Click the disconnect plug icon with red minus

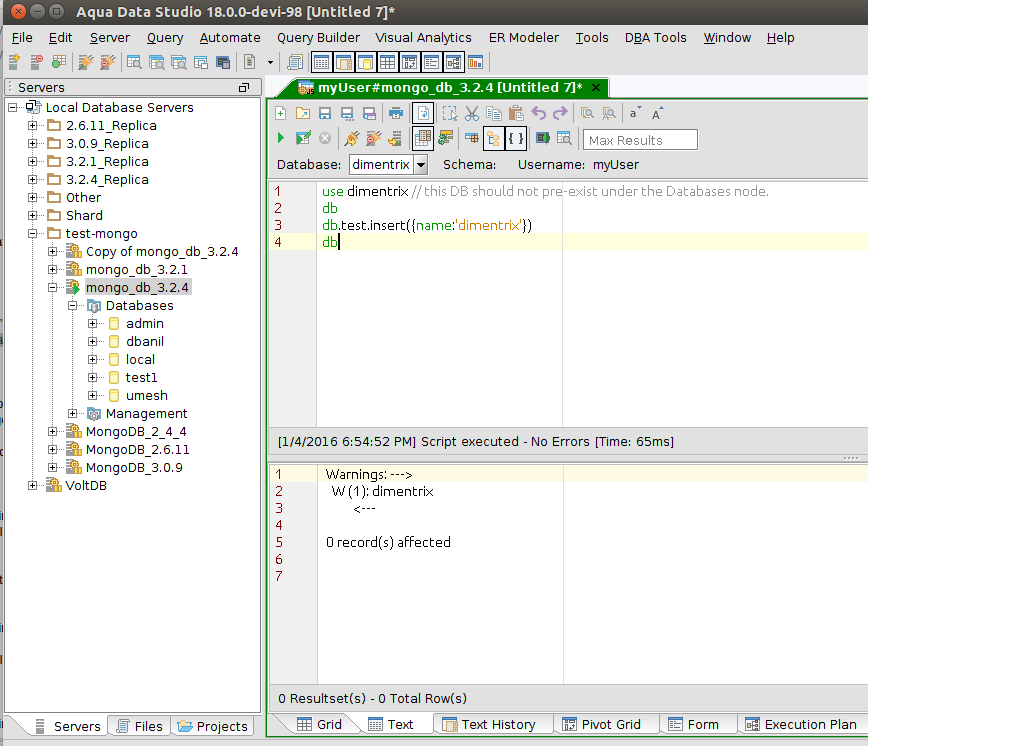(x=108, y=62)
